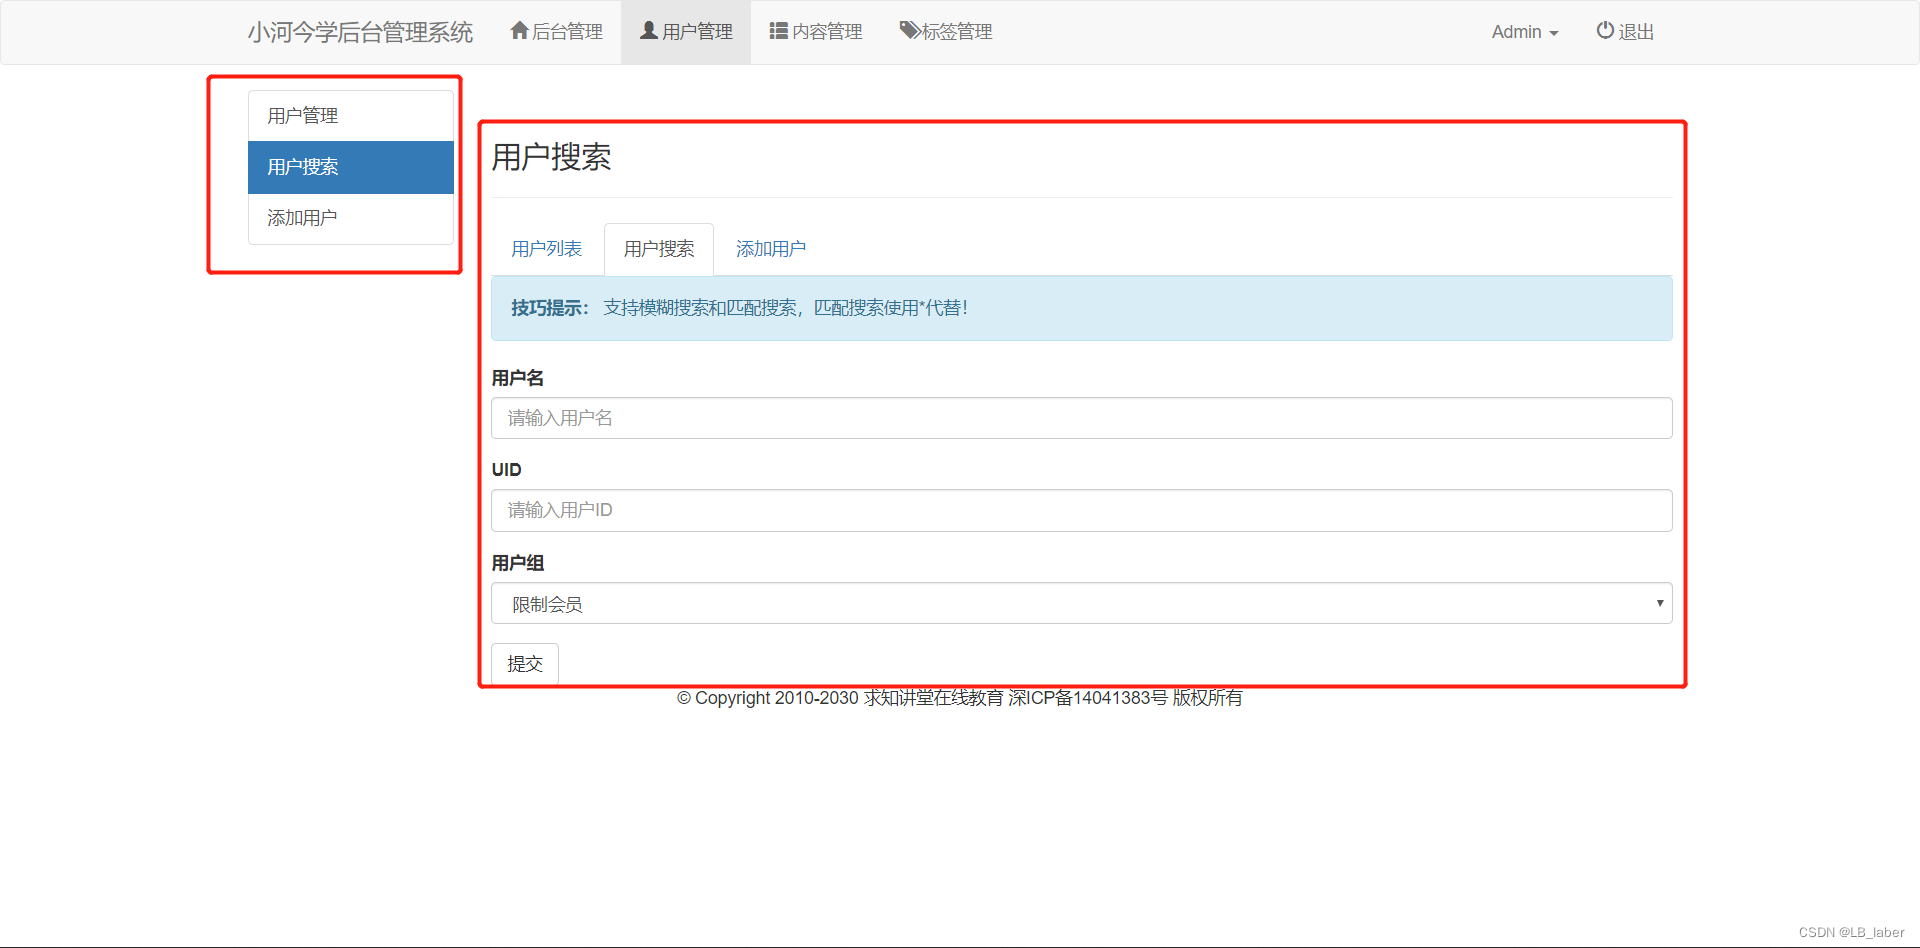Viewport: 1920px width, 948px height.
Task: Click 退出 to log out
Action: (1624, 32)
